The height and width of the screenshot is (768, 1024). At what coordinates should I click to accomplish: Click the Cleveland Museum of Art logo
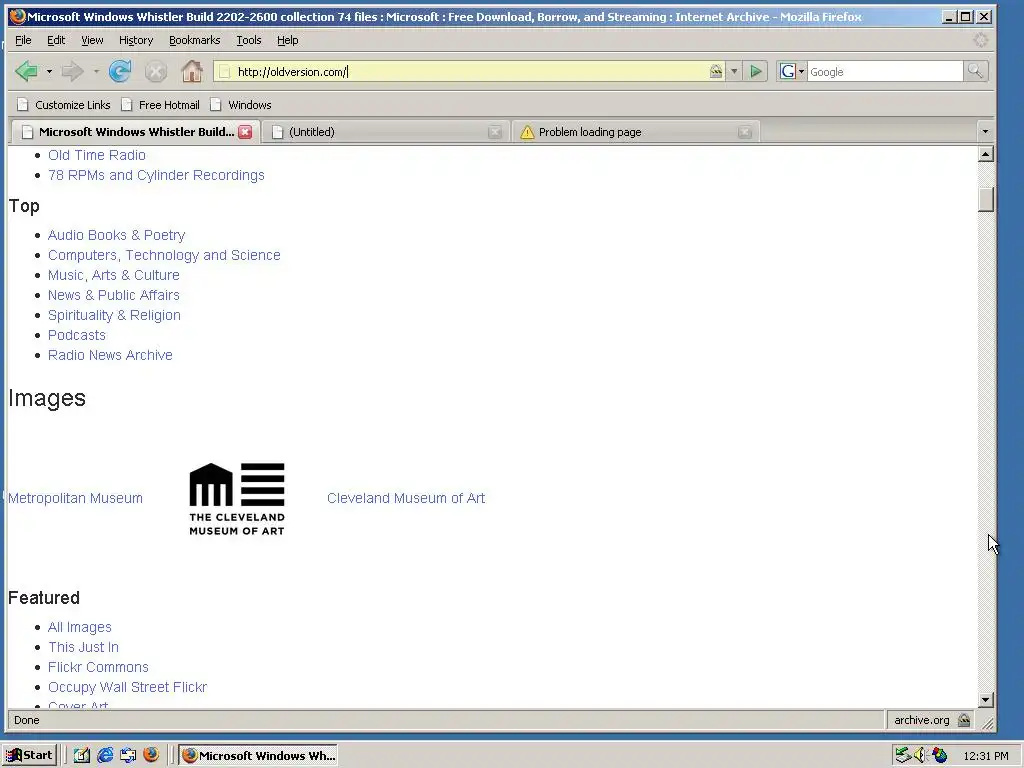point(237,500)
